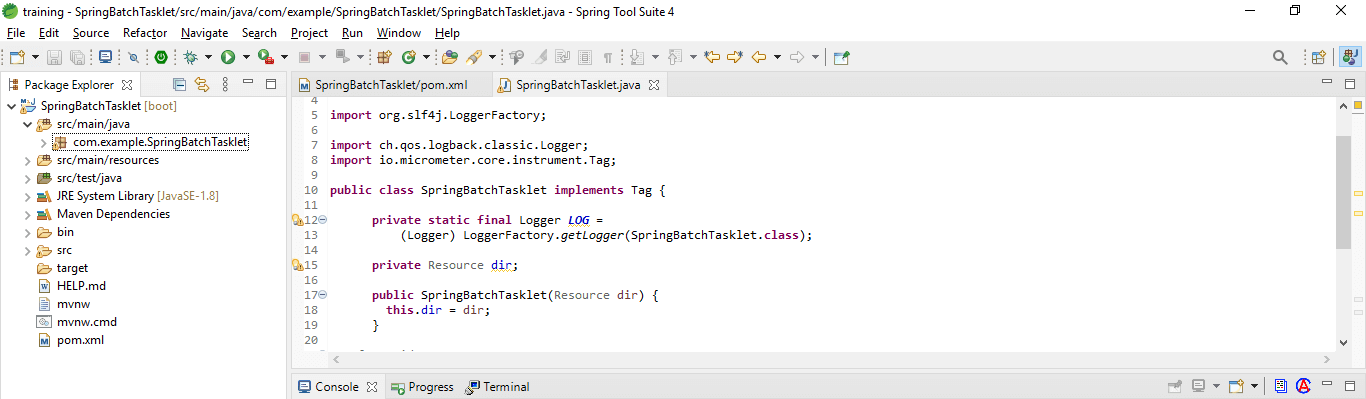Screen dimensions: 1366x399
Task: Click the editor vertical scrollbar thumb
Action: pyautogui.click(x=1343, y=192)
